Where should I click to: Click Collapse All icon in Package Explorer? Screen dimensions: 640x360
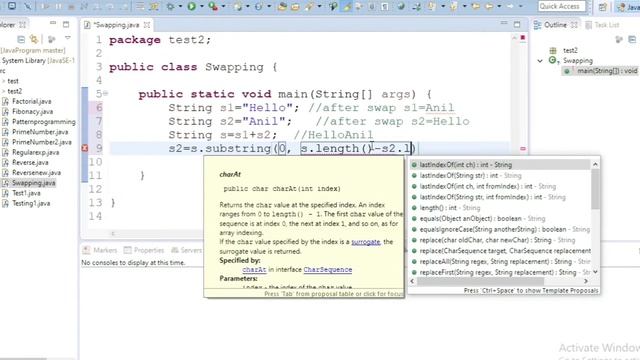(x=21, y=39)
